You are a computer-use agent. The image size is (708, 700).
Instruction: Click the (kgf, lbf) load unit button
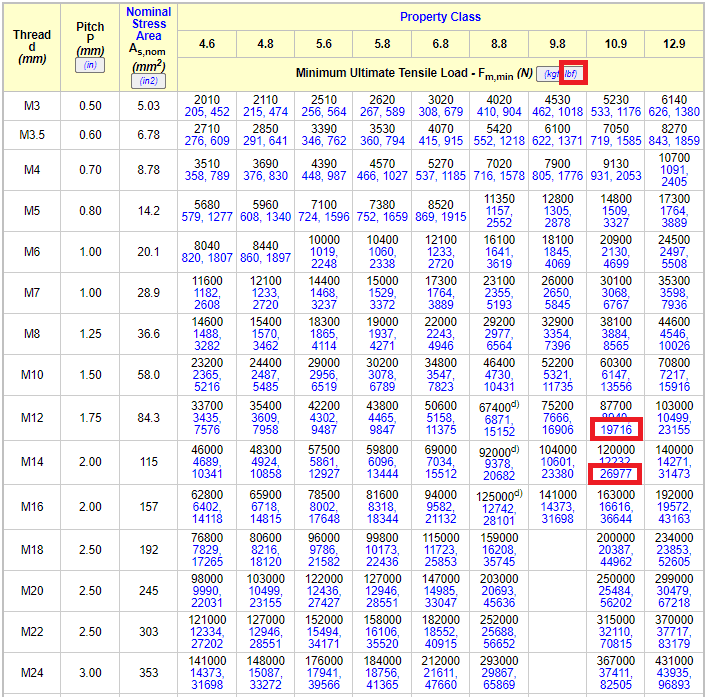560,74
